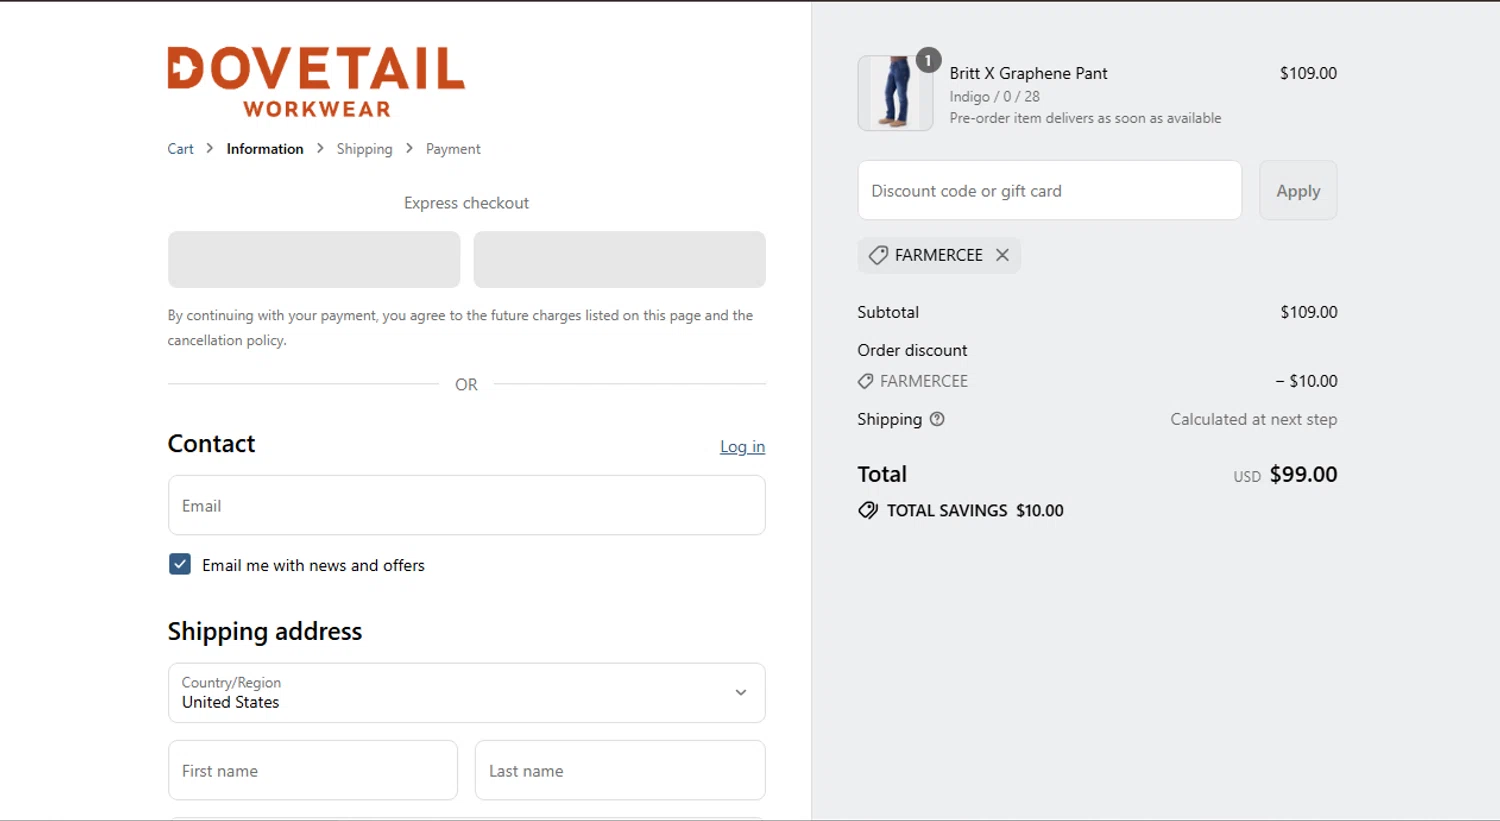The height and width of the screenshot is (821, 1500).
Task: Click the shipping help question mark icon
Action: 937,419
